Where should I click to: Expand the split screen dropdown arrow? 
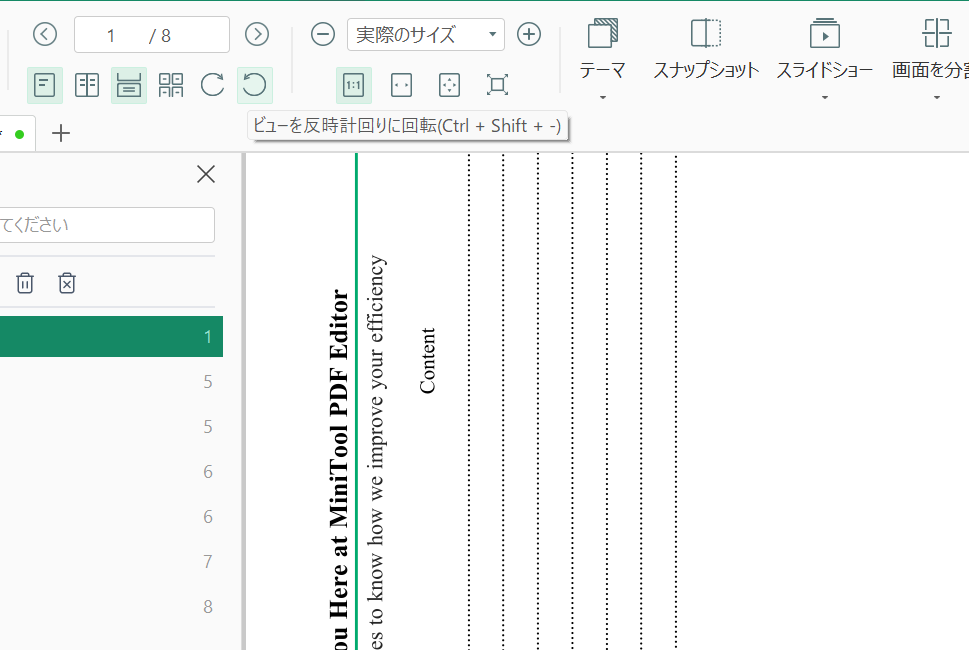tap(937, 98)
